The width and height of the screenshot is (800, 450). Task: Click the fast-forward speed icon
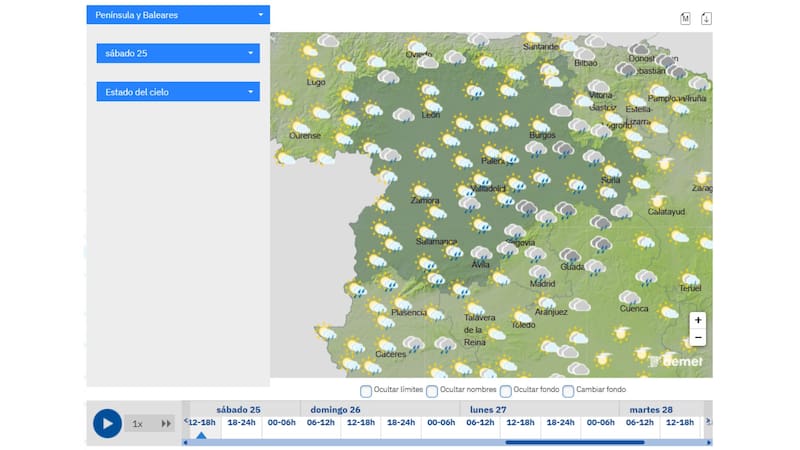coord(166,423)
